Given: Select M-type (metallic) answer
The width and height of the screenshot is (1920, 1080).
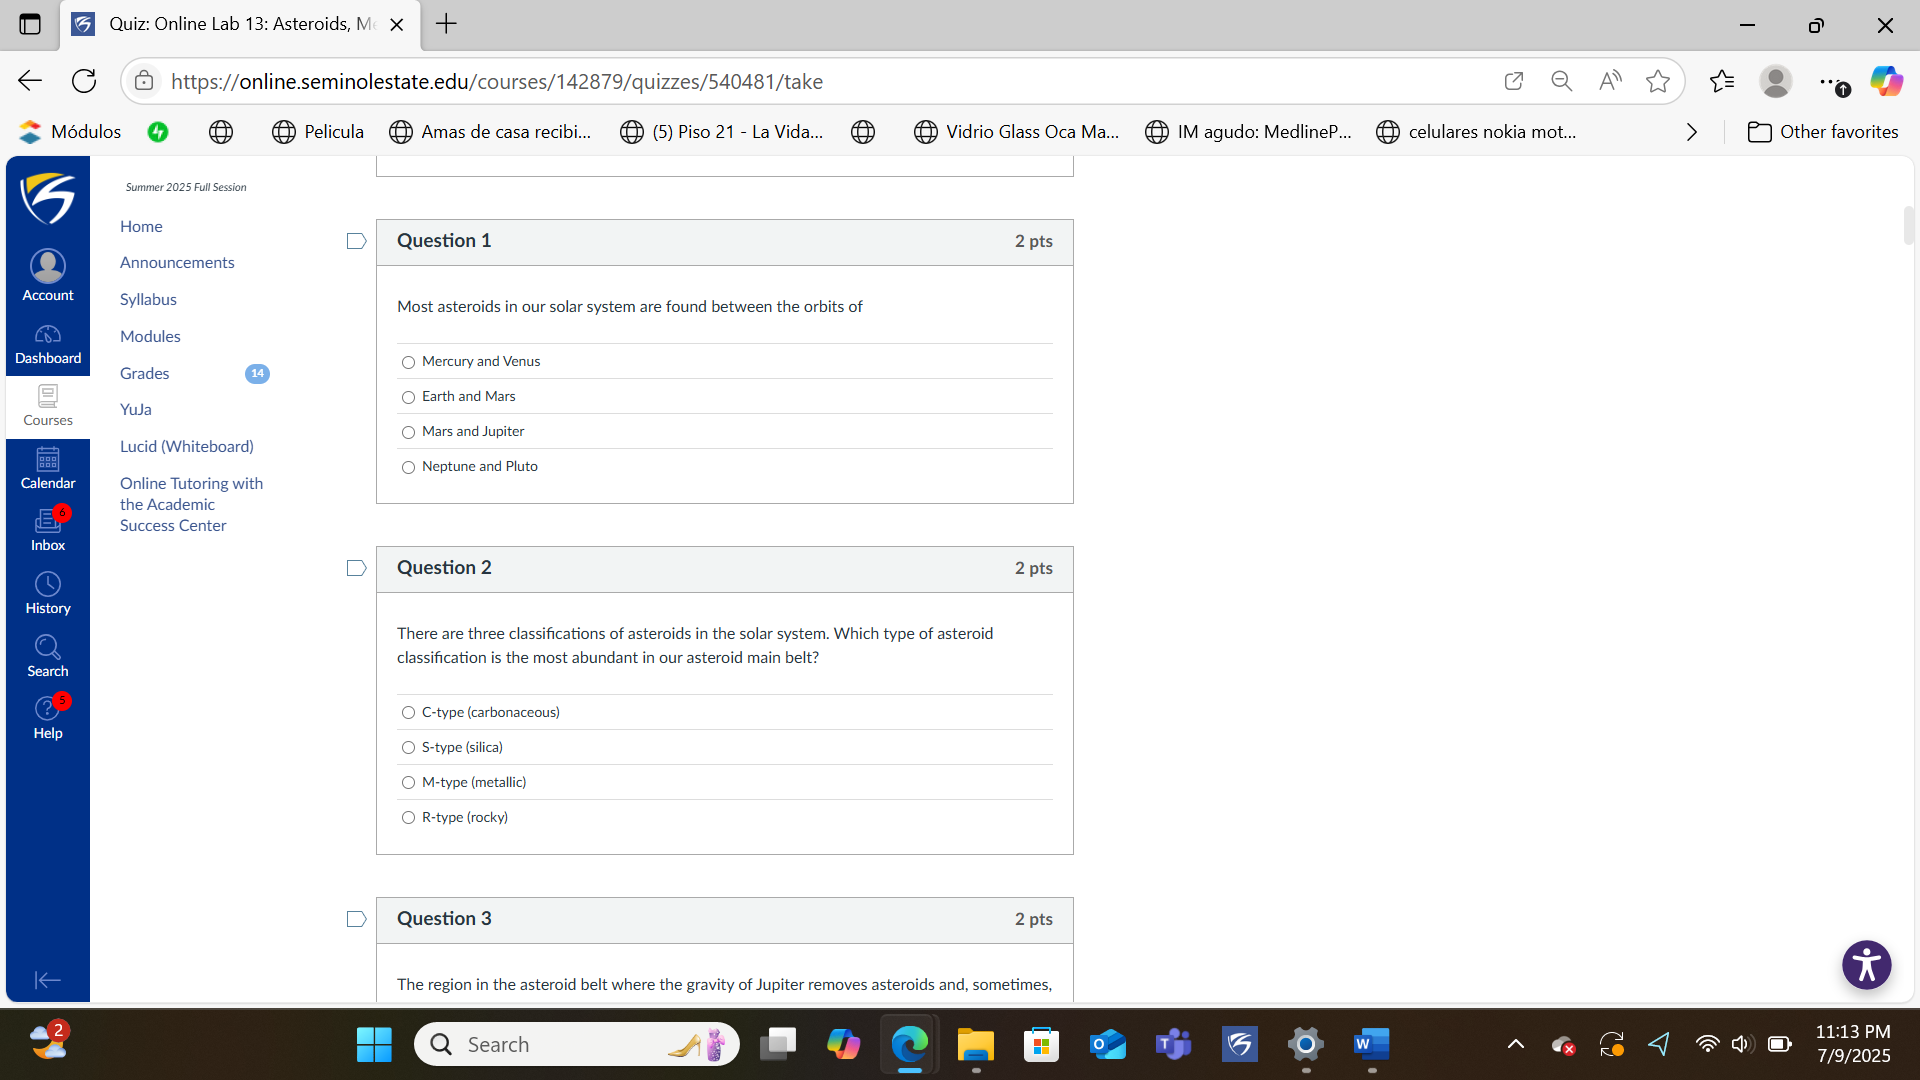Looking at the screenshot, I should click(x=408, y=782).
